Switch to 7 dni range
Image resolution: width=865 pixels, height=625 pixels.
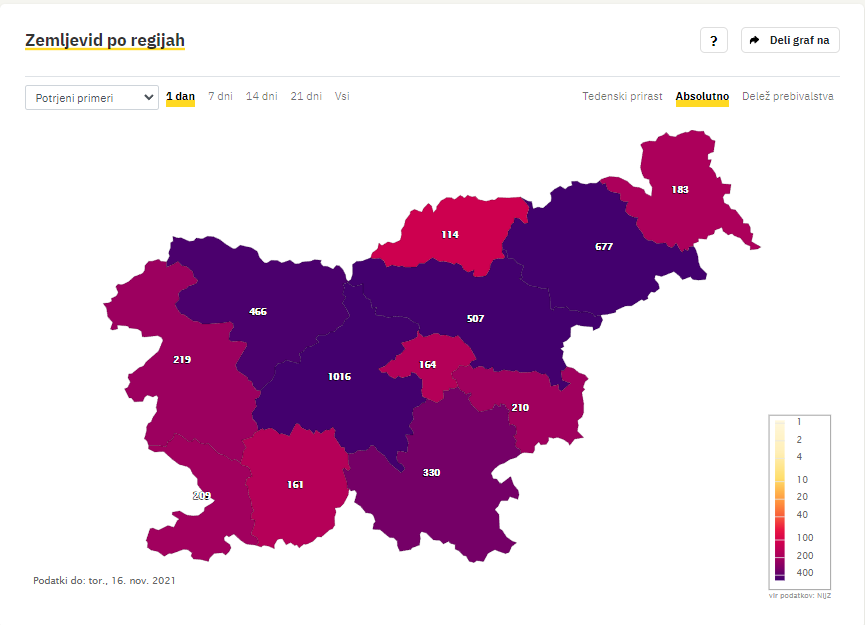[x=220, y=97]
